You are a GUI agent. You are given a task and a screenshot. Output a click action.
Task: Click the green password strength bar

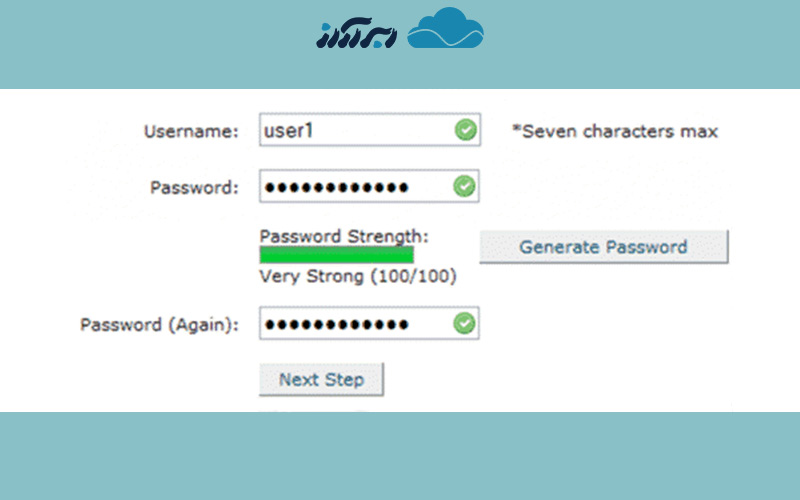pyautogui.click(x=336, y=255)
